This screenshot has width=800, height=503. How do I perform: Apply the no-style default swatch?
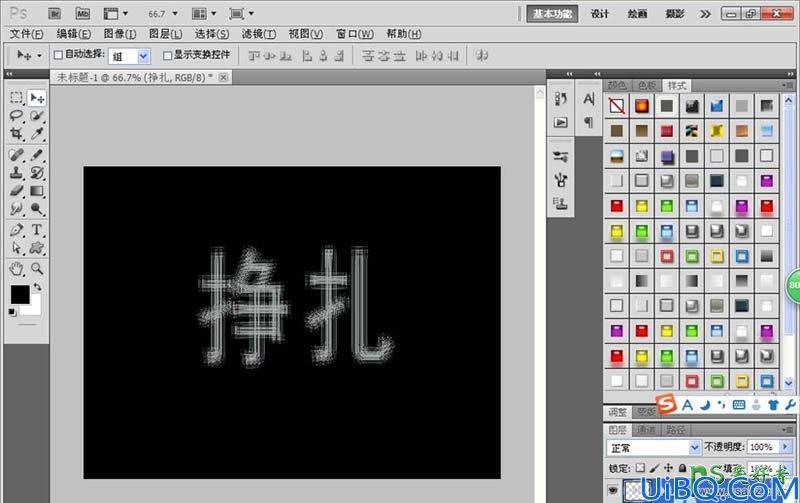click(616, 106)
